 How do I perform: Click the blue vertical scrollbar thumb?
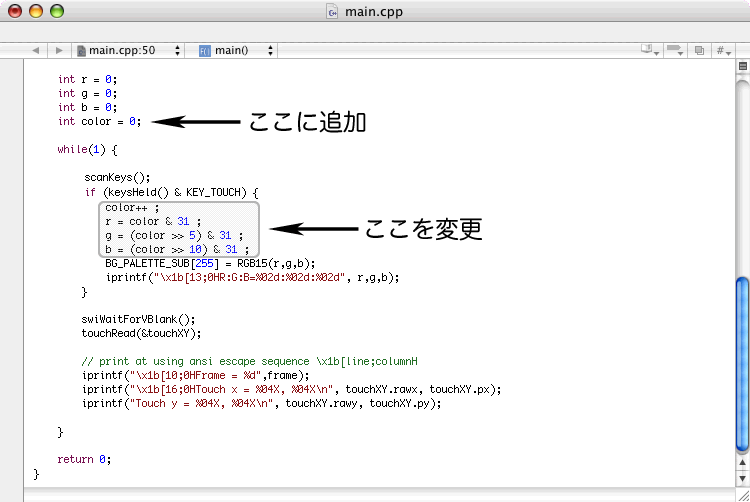click(742, 362)
